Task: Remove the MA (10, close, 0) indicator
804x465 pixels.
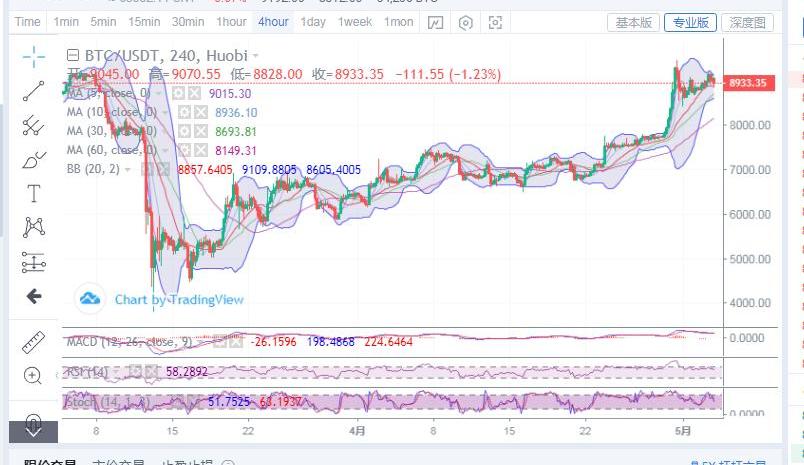Action: coord(200,112)
